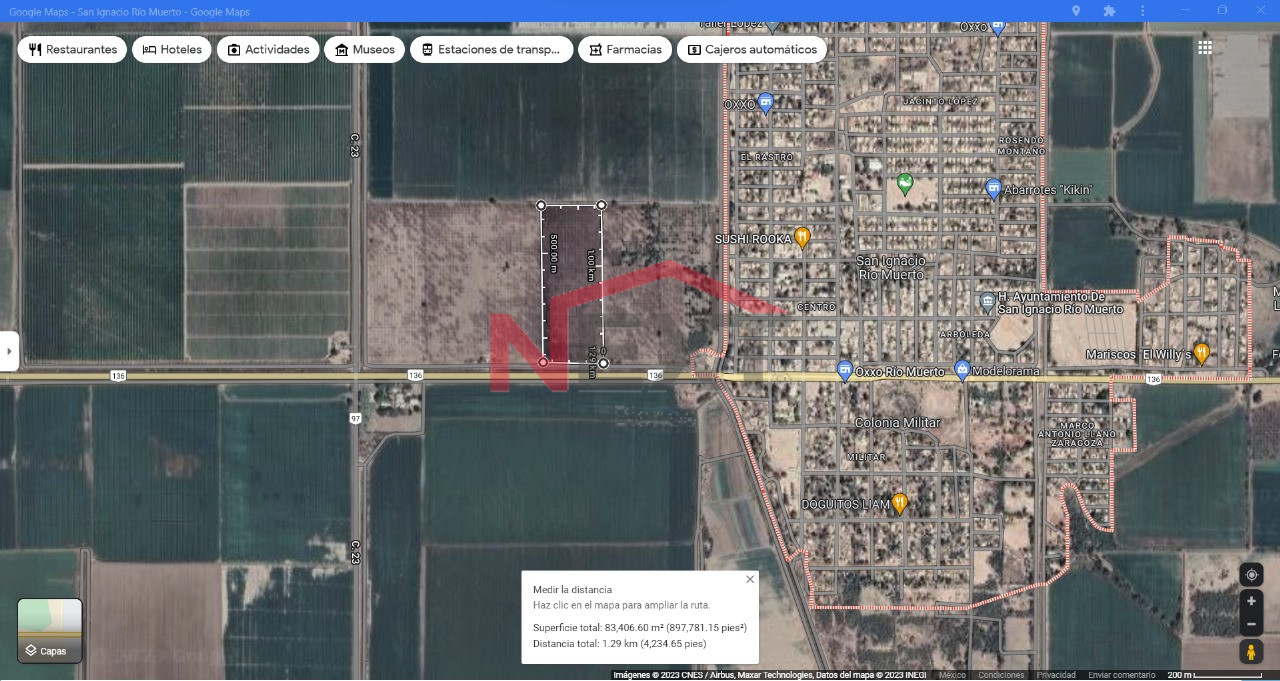
Task: Click the Modelorama shop pin
Action: [963, 370]
